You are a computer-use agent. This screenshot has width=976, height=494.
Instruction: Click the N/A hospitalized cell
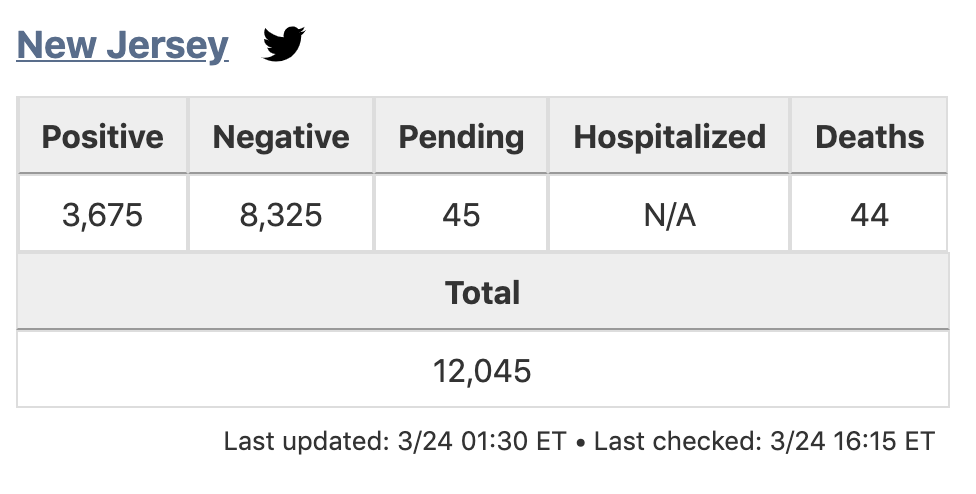click(669, 214)
